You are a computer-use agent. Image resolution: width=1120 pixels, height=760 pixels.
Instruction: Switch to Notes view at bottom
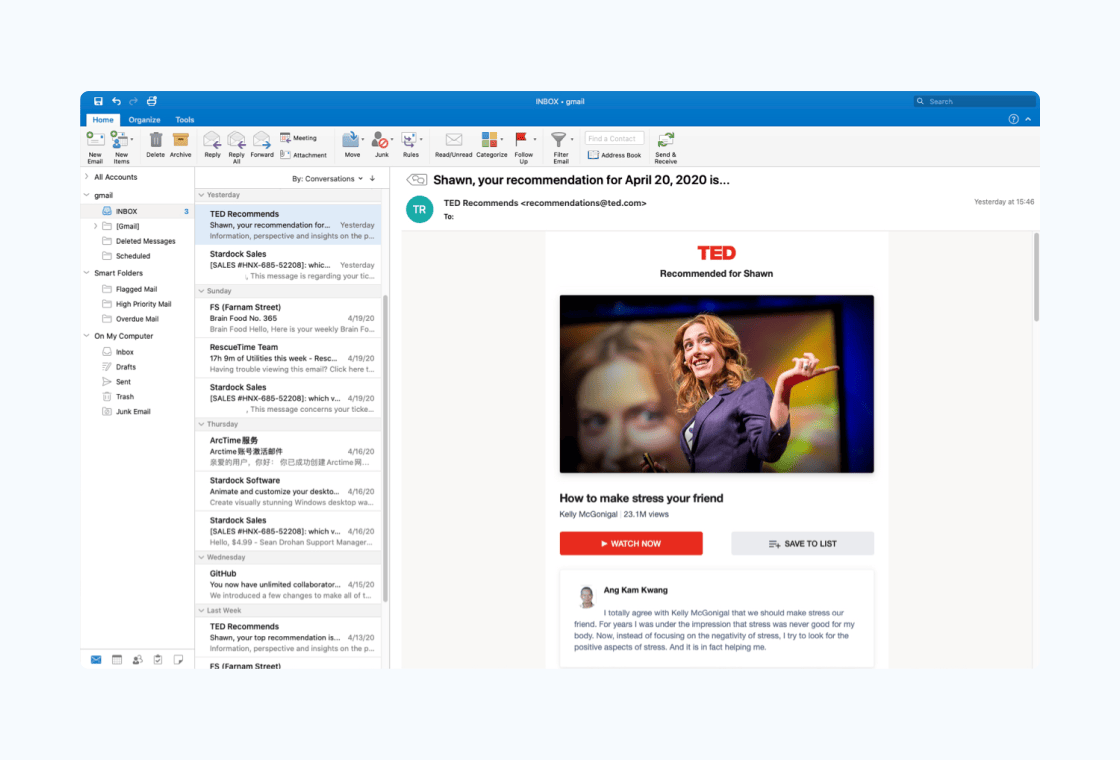pyautogui.click(x=179, y=659)
